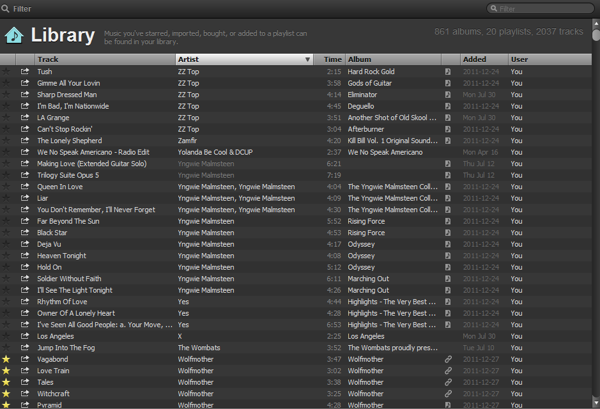Unstar the track Love Train
Image resolution: width=600 pixels, height=409 pixels.
point(6,370)
